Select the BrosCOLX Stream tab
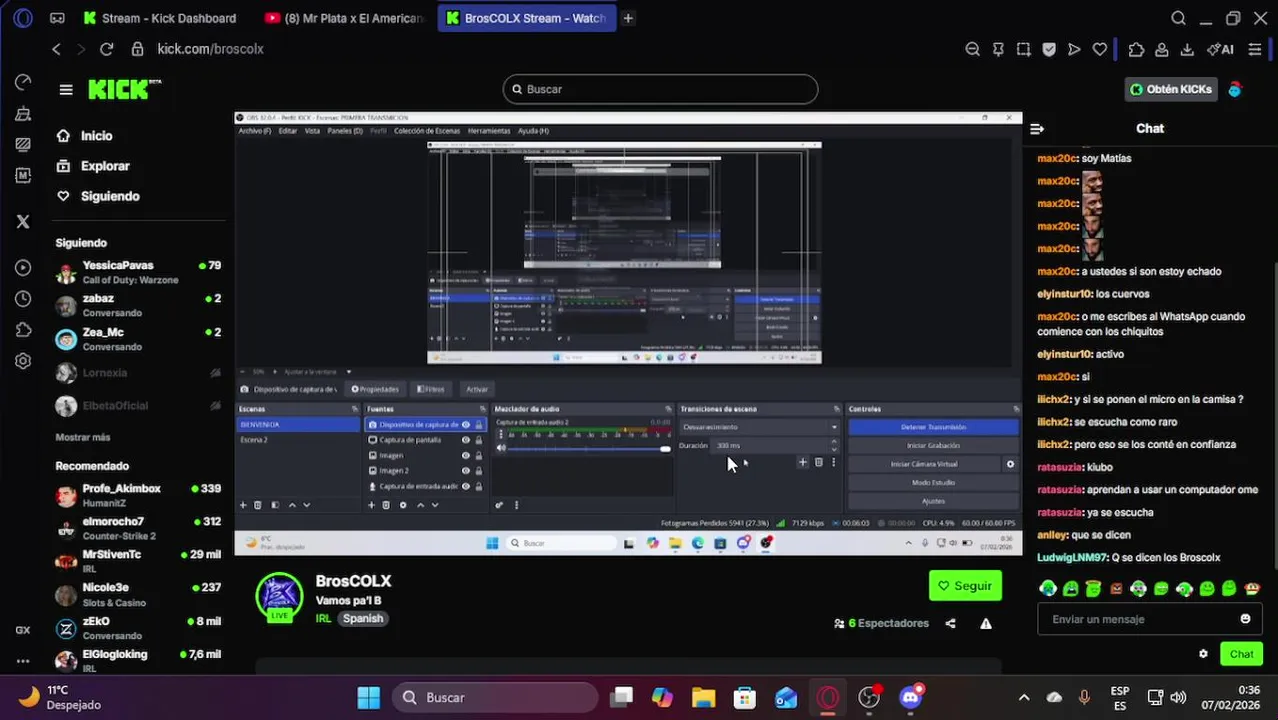Screen dimensions: 1278x720 526,18
